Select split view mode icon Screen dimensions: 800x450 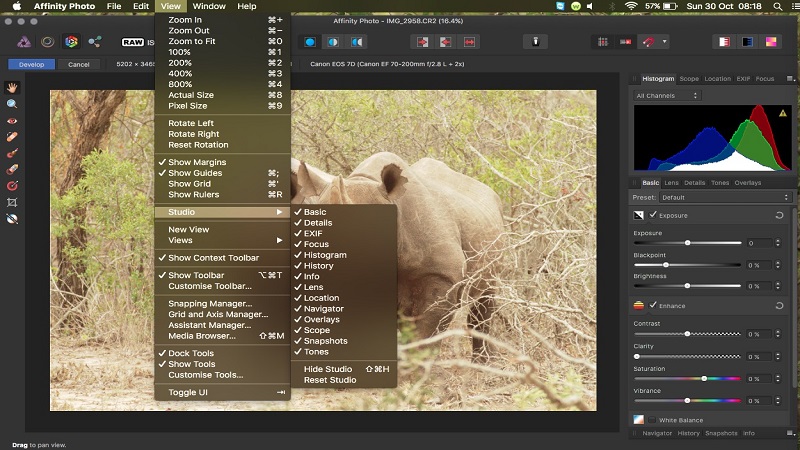333,42
